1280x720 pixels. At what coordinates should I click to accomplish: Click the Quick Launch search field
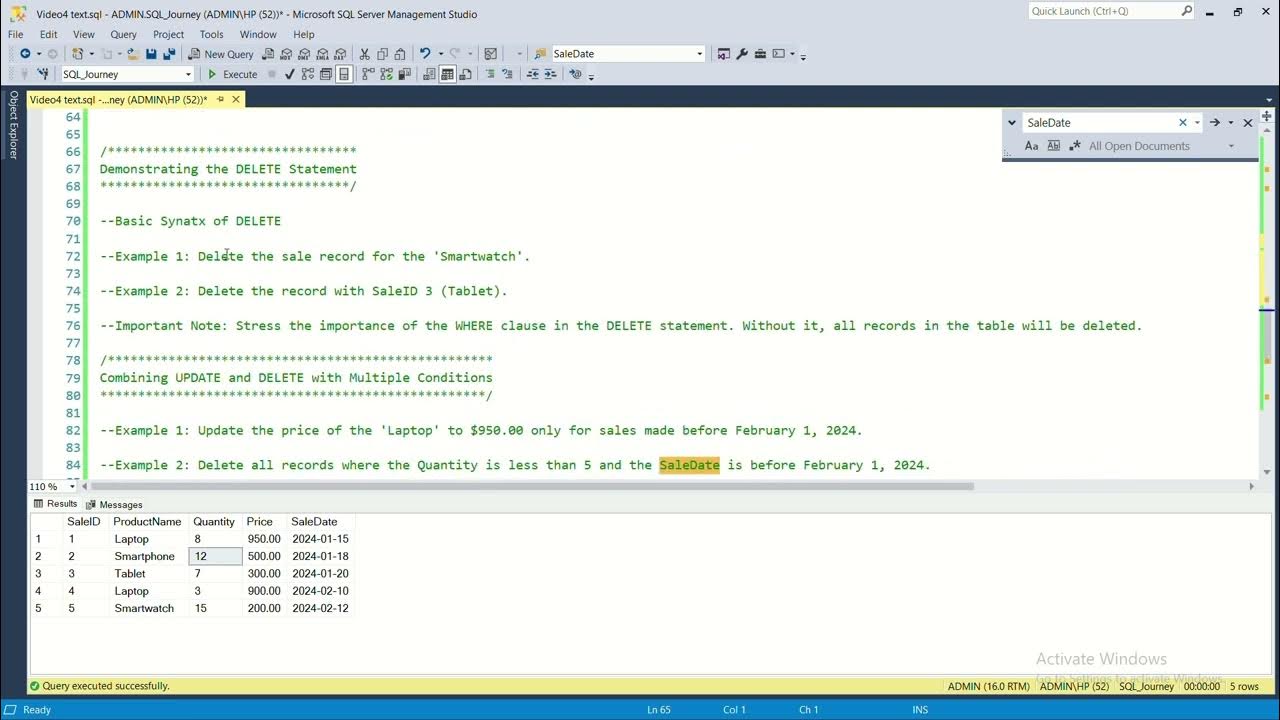1111,11
